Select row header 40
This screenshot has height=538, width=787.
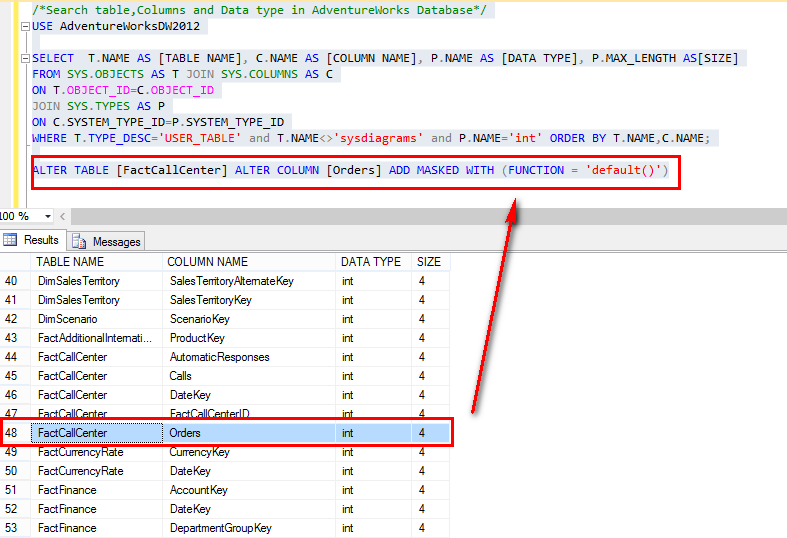(x=15, y=281)
